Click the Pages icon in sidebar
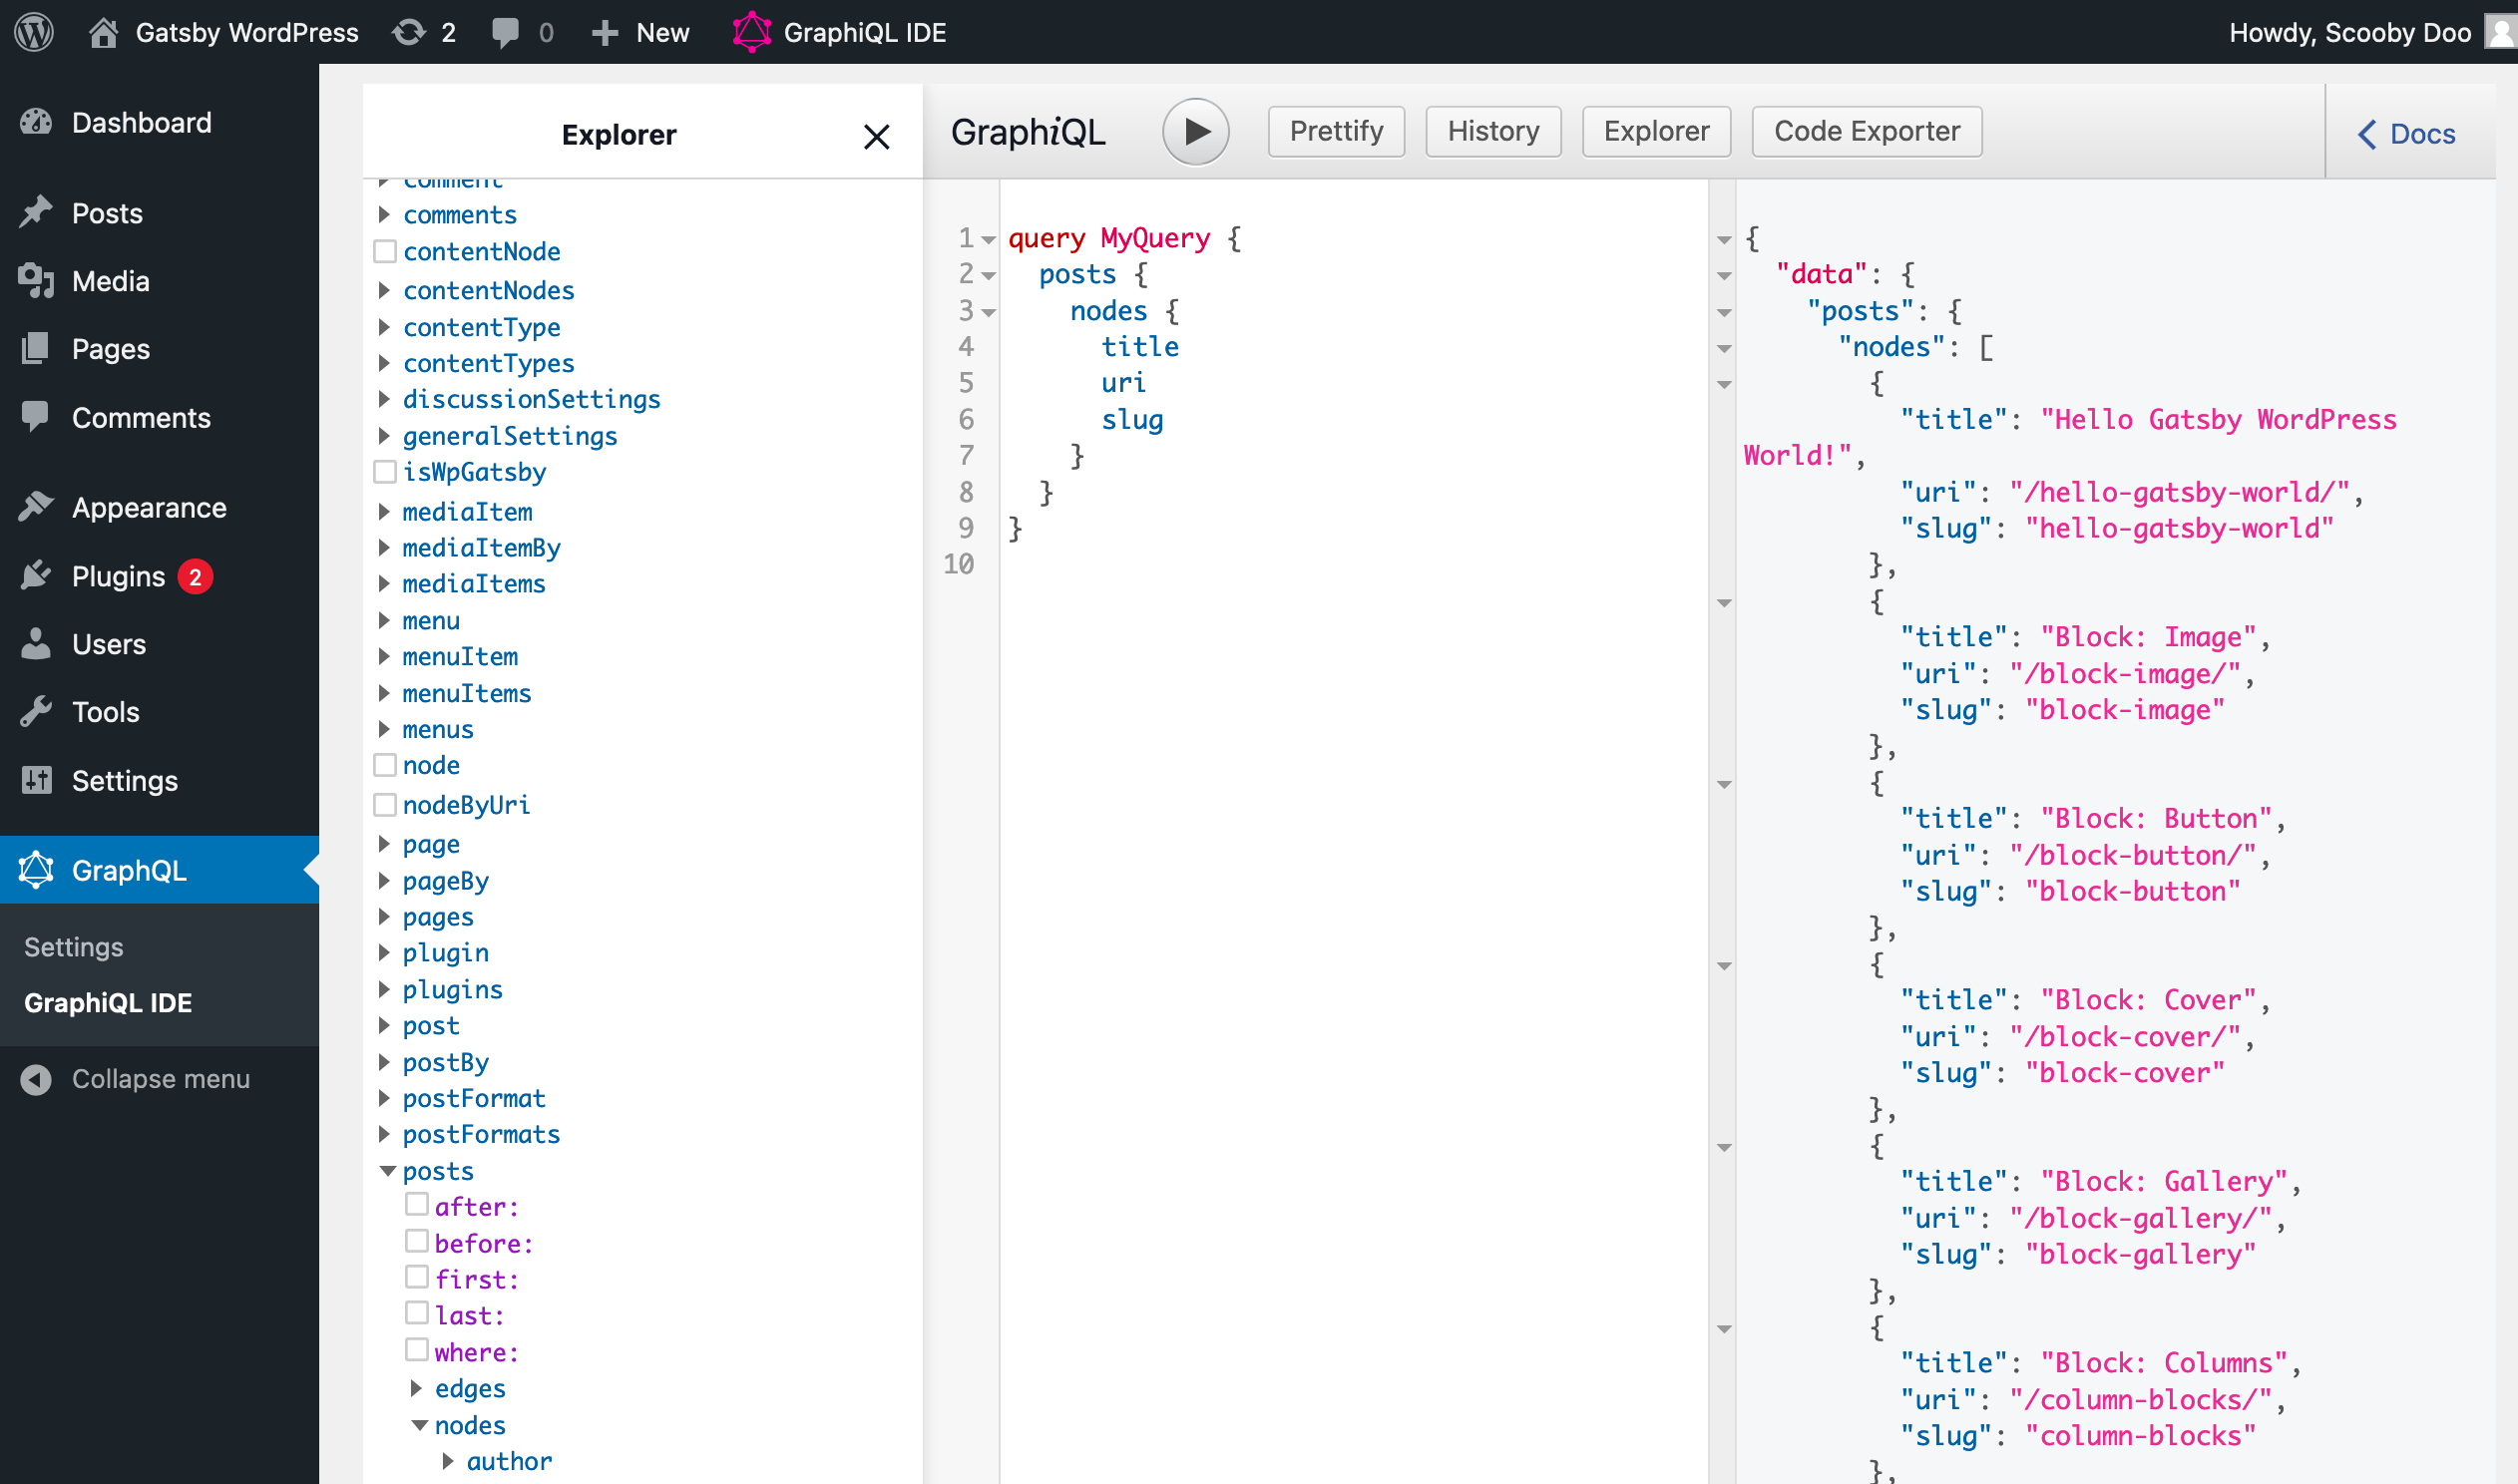 [36, 348]
